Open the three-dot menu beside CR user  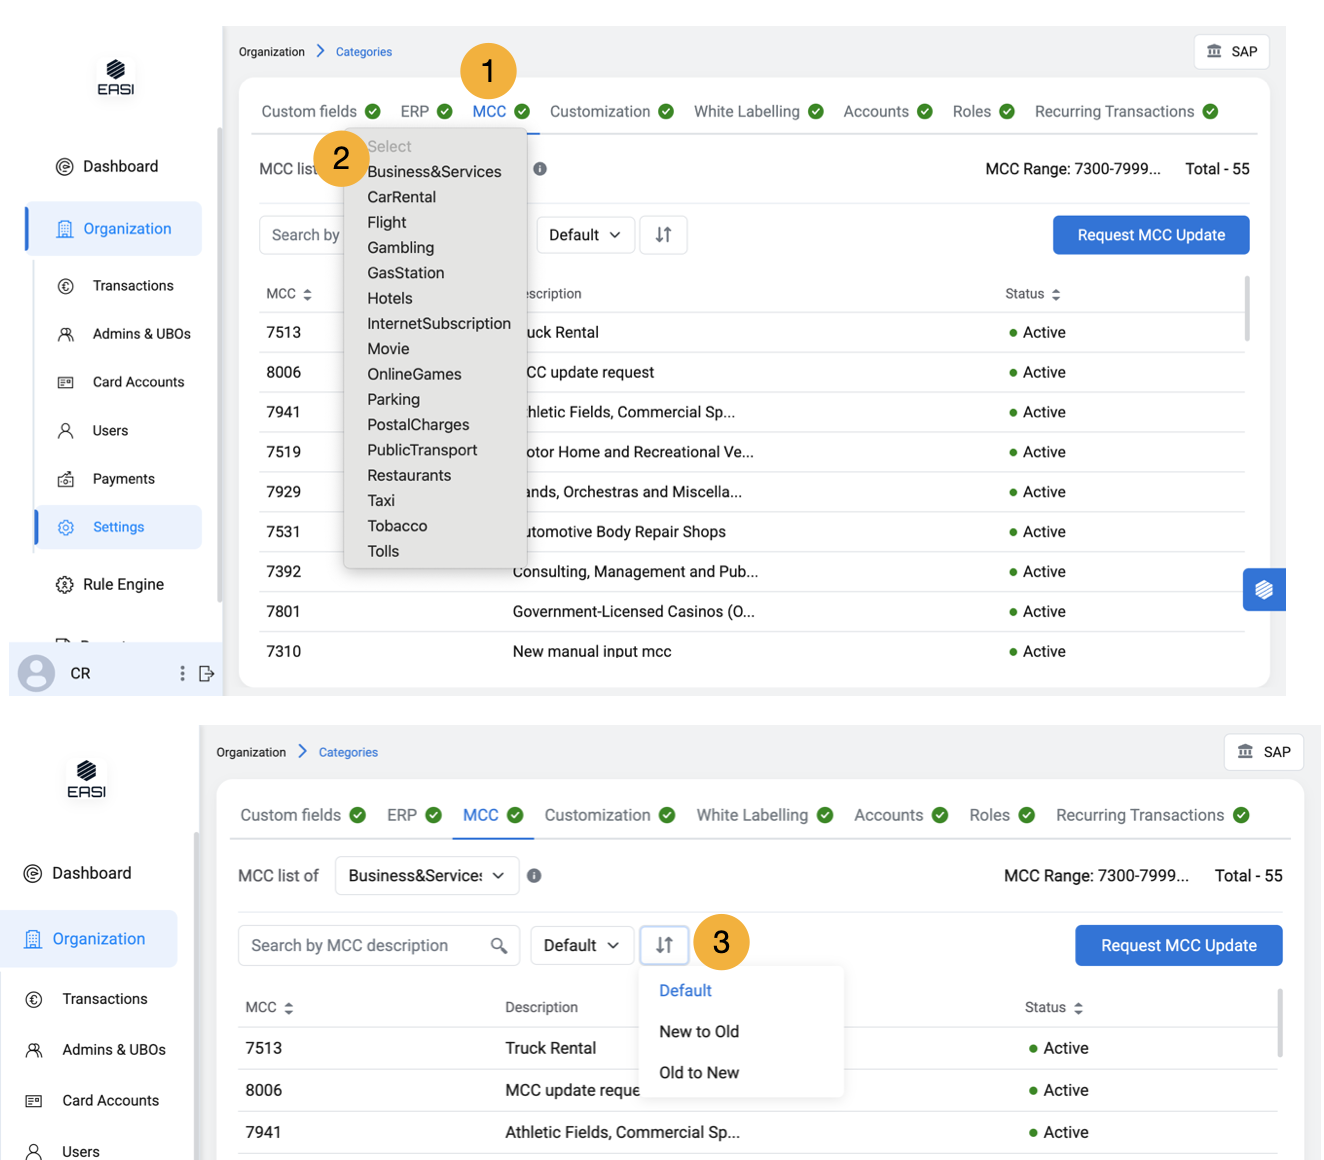[x=182, y=674]
